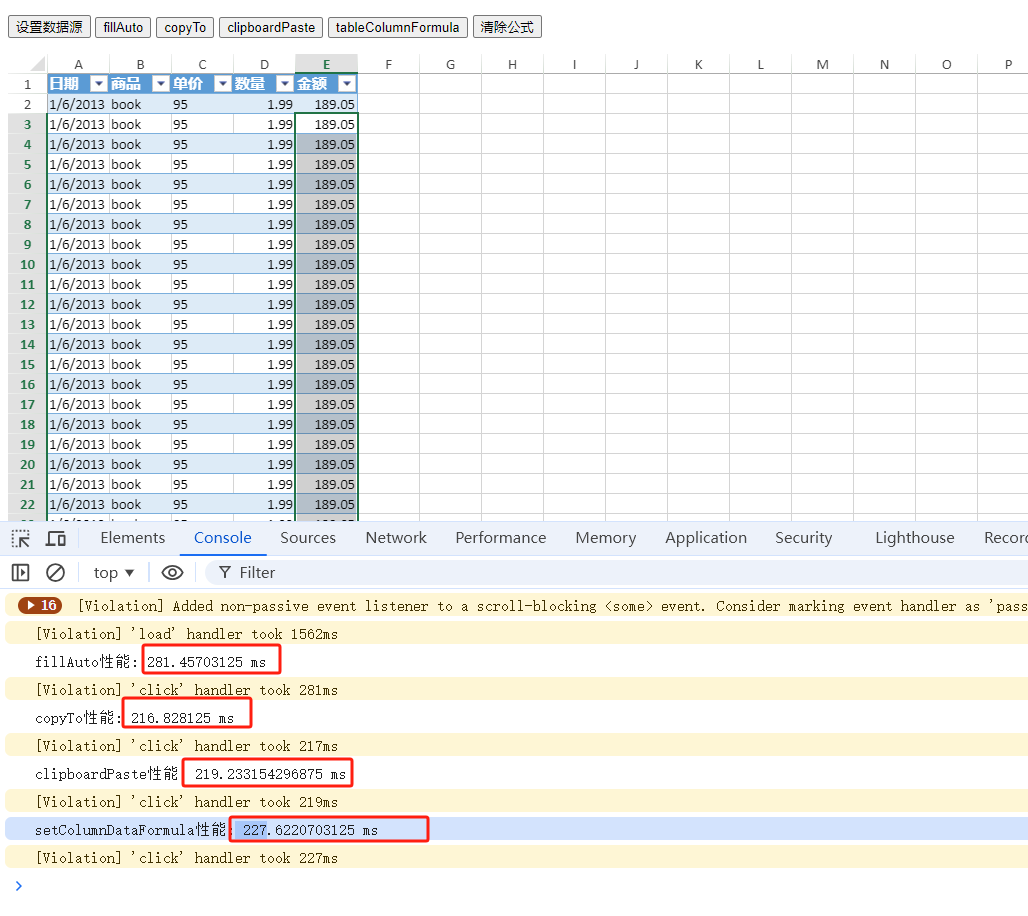Viewport: 1028px width, 916px height.
Task: Switch to the Elements tab
Action: coord(133,538)
